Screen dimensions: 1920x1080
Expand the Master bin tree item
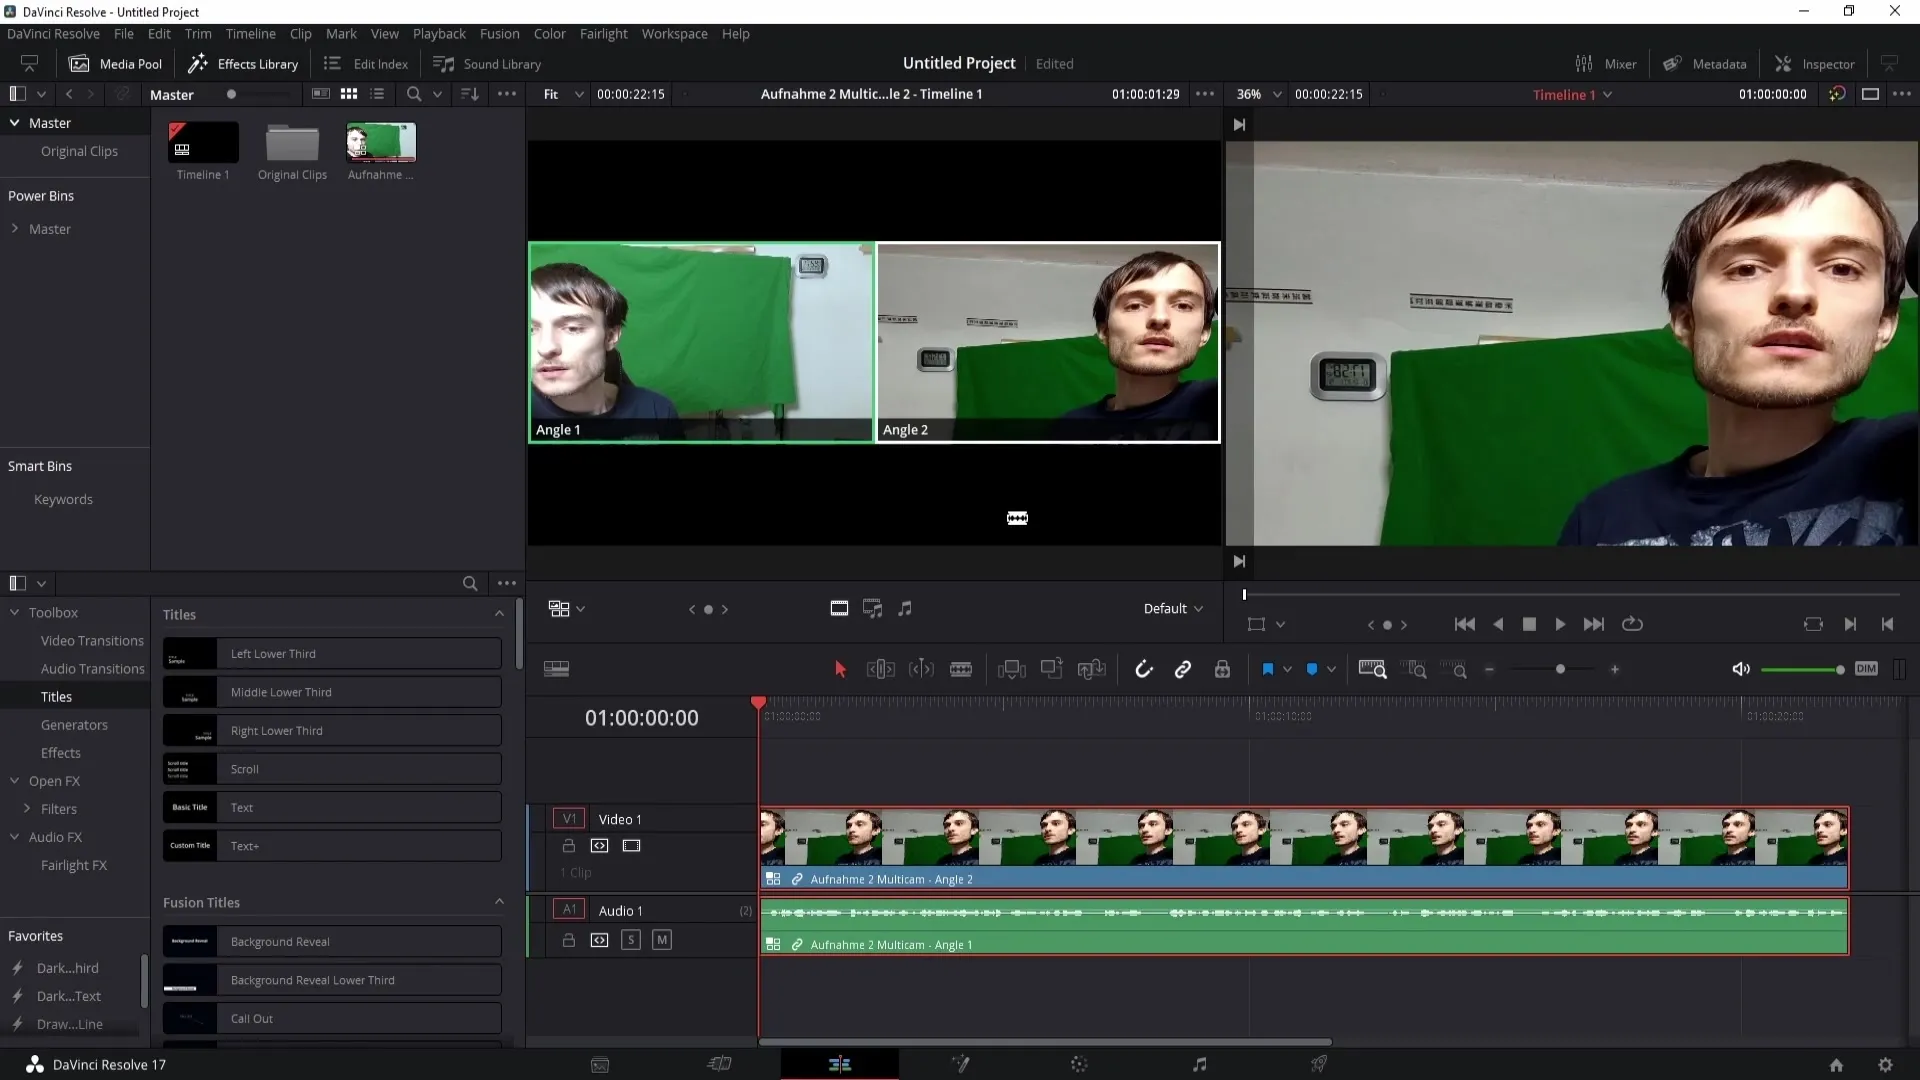coord(13,228)
